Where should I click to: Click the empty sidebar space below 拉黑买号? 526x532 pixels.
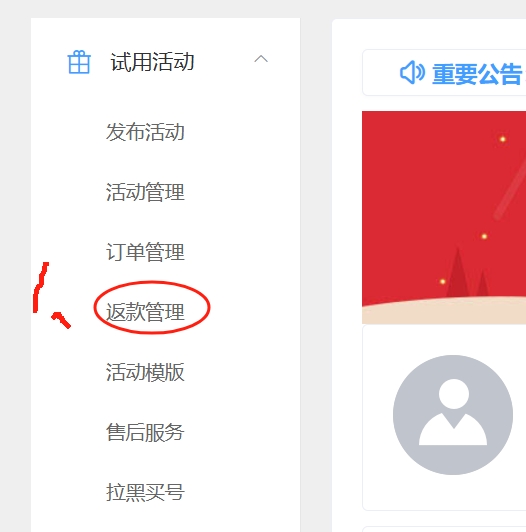coord(165,519)
